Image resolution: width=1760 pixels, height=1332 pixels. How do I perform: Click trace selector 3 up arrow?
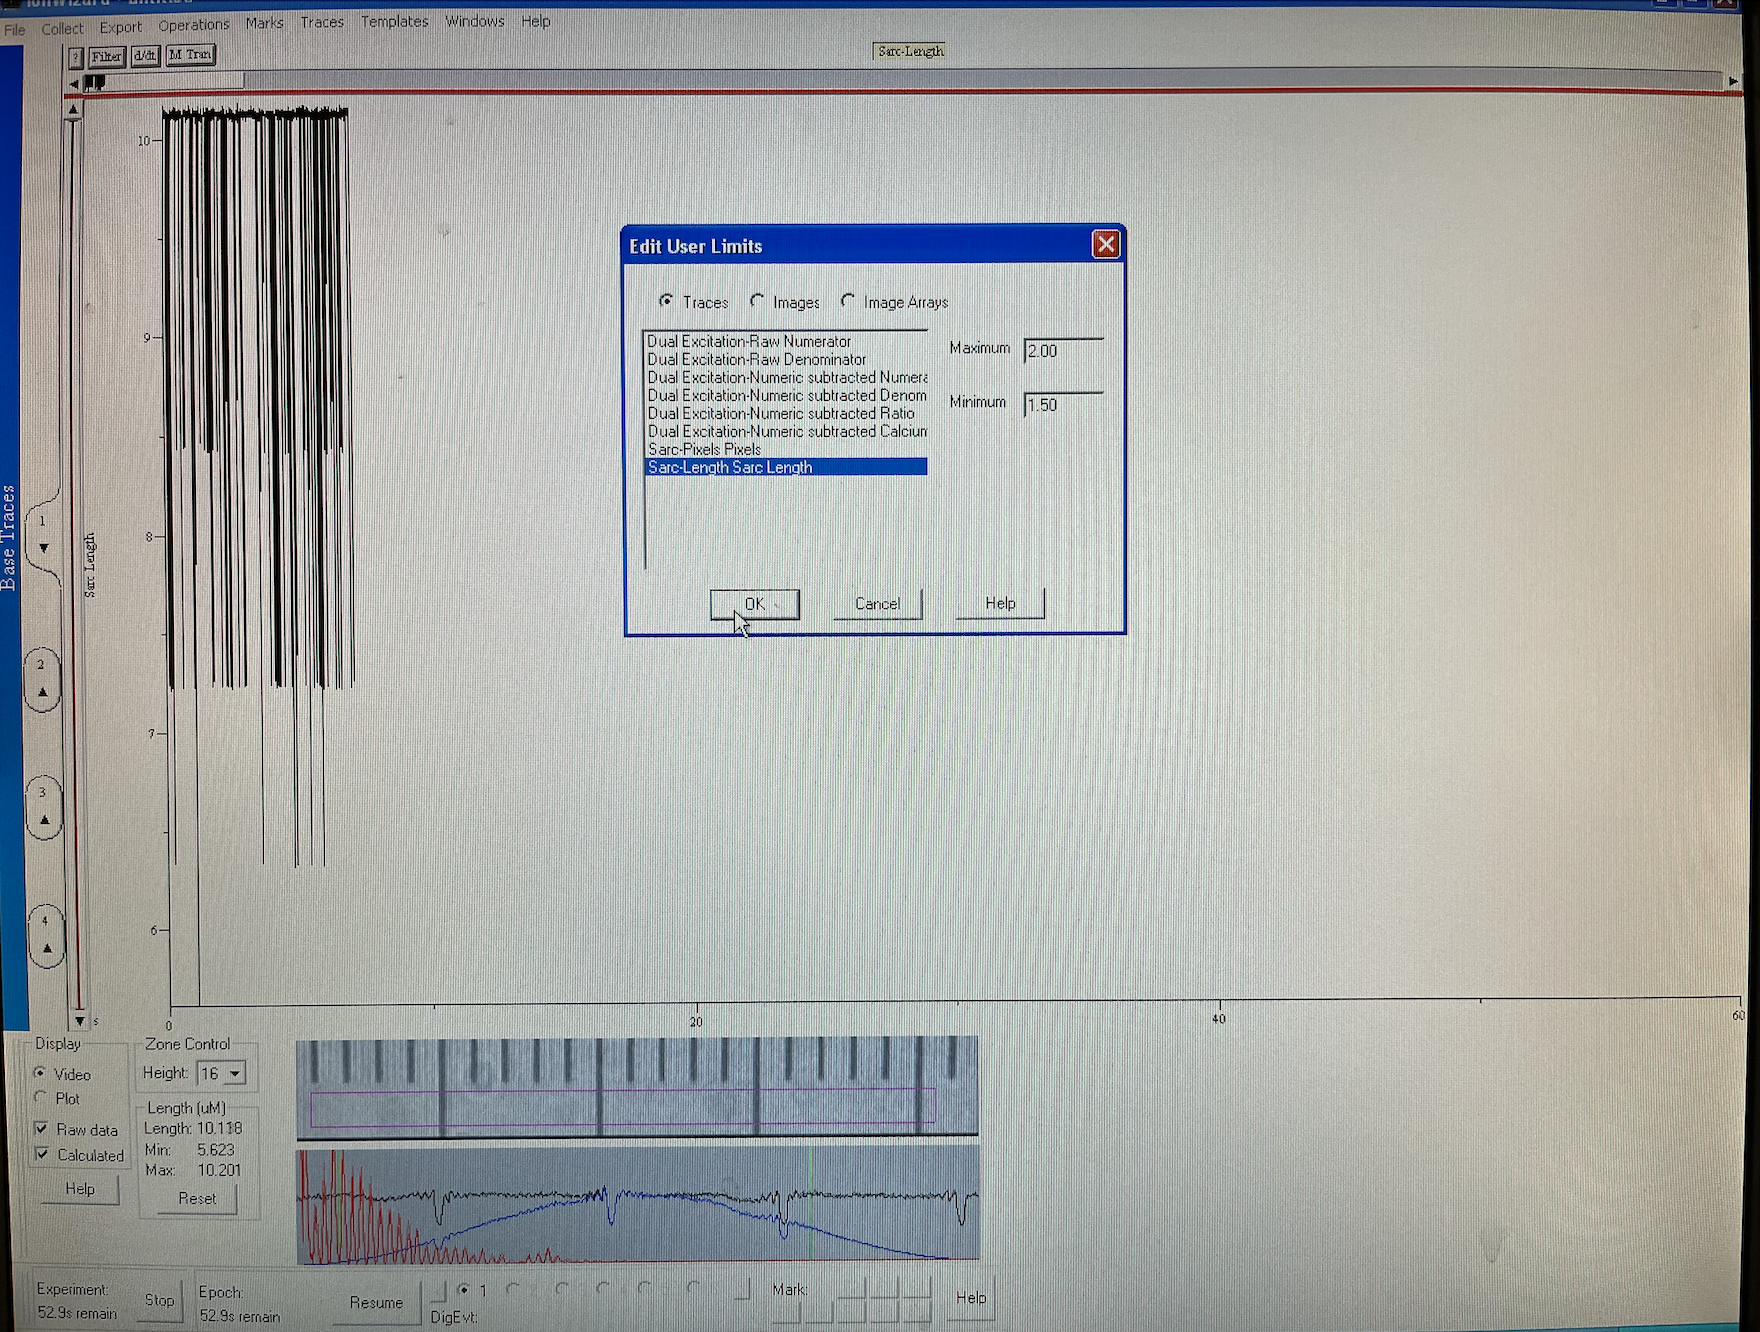click(44, 820)
